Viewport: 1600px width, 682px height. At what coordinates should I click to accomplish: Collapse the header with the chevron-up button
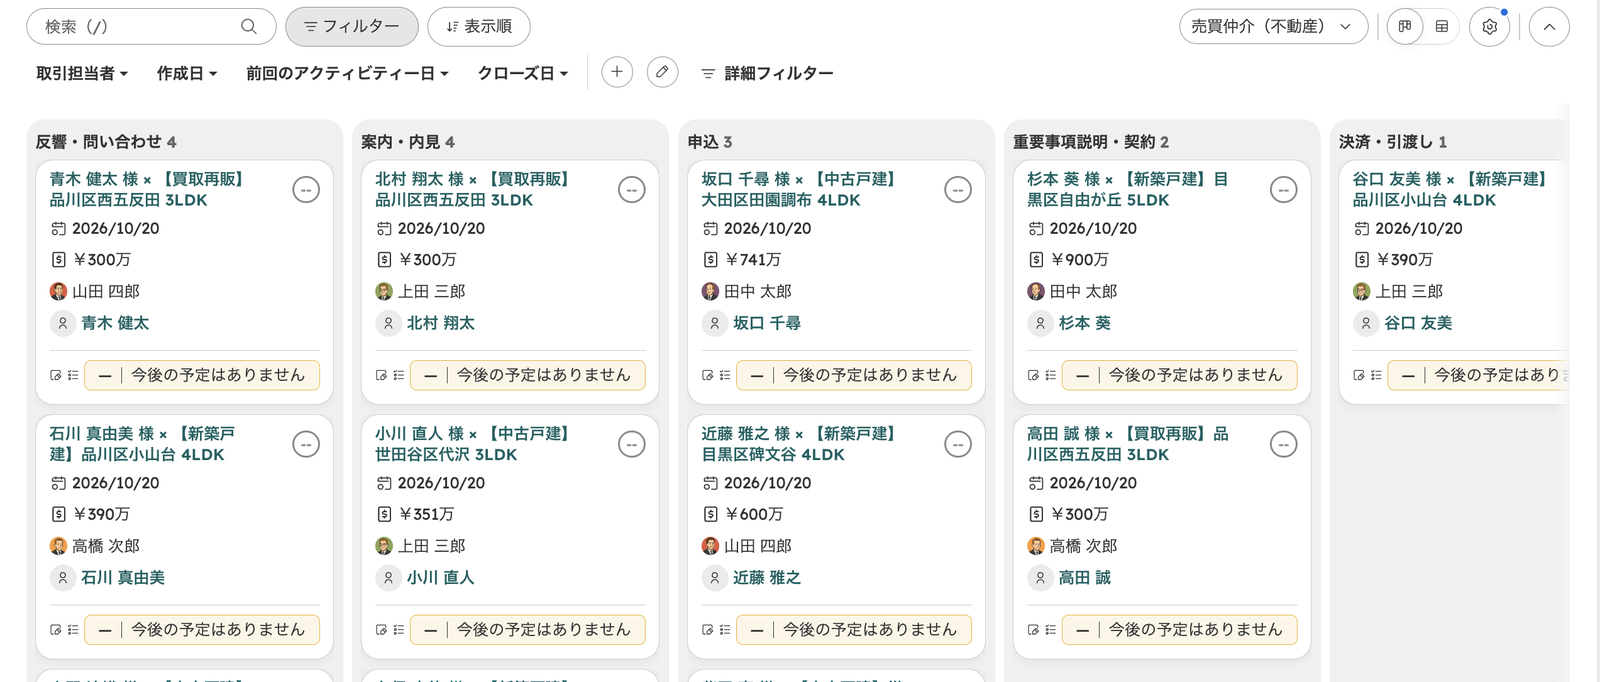click(1549, 27)
